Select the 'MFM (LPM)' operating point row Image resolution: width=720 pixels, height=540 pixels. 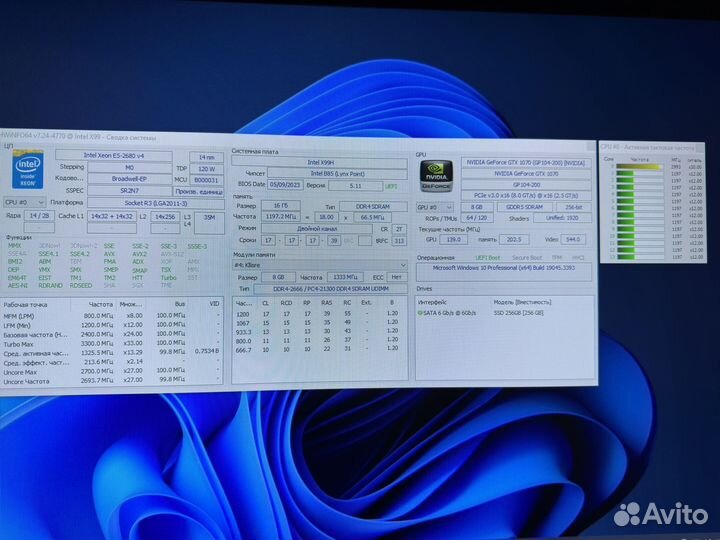pyautogui.click(x=112, y=316)
